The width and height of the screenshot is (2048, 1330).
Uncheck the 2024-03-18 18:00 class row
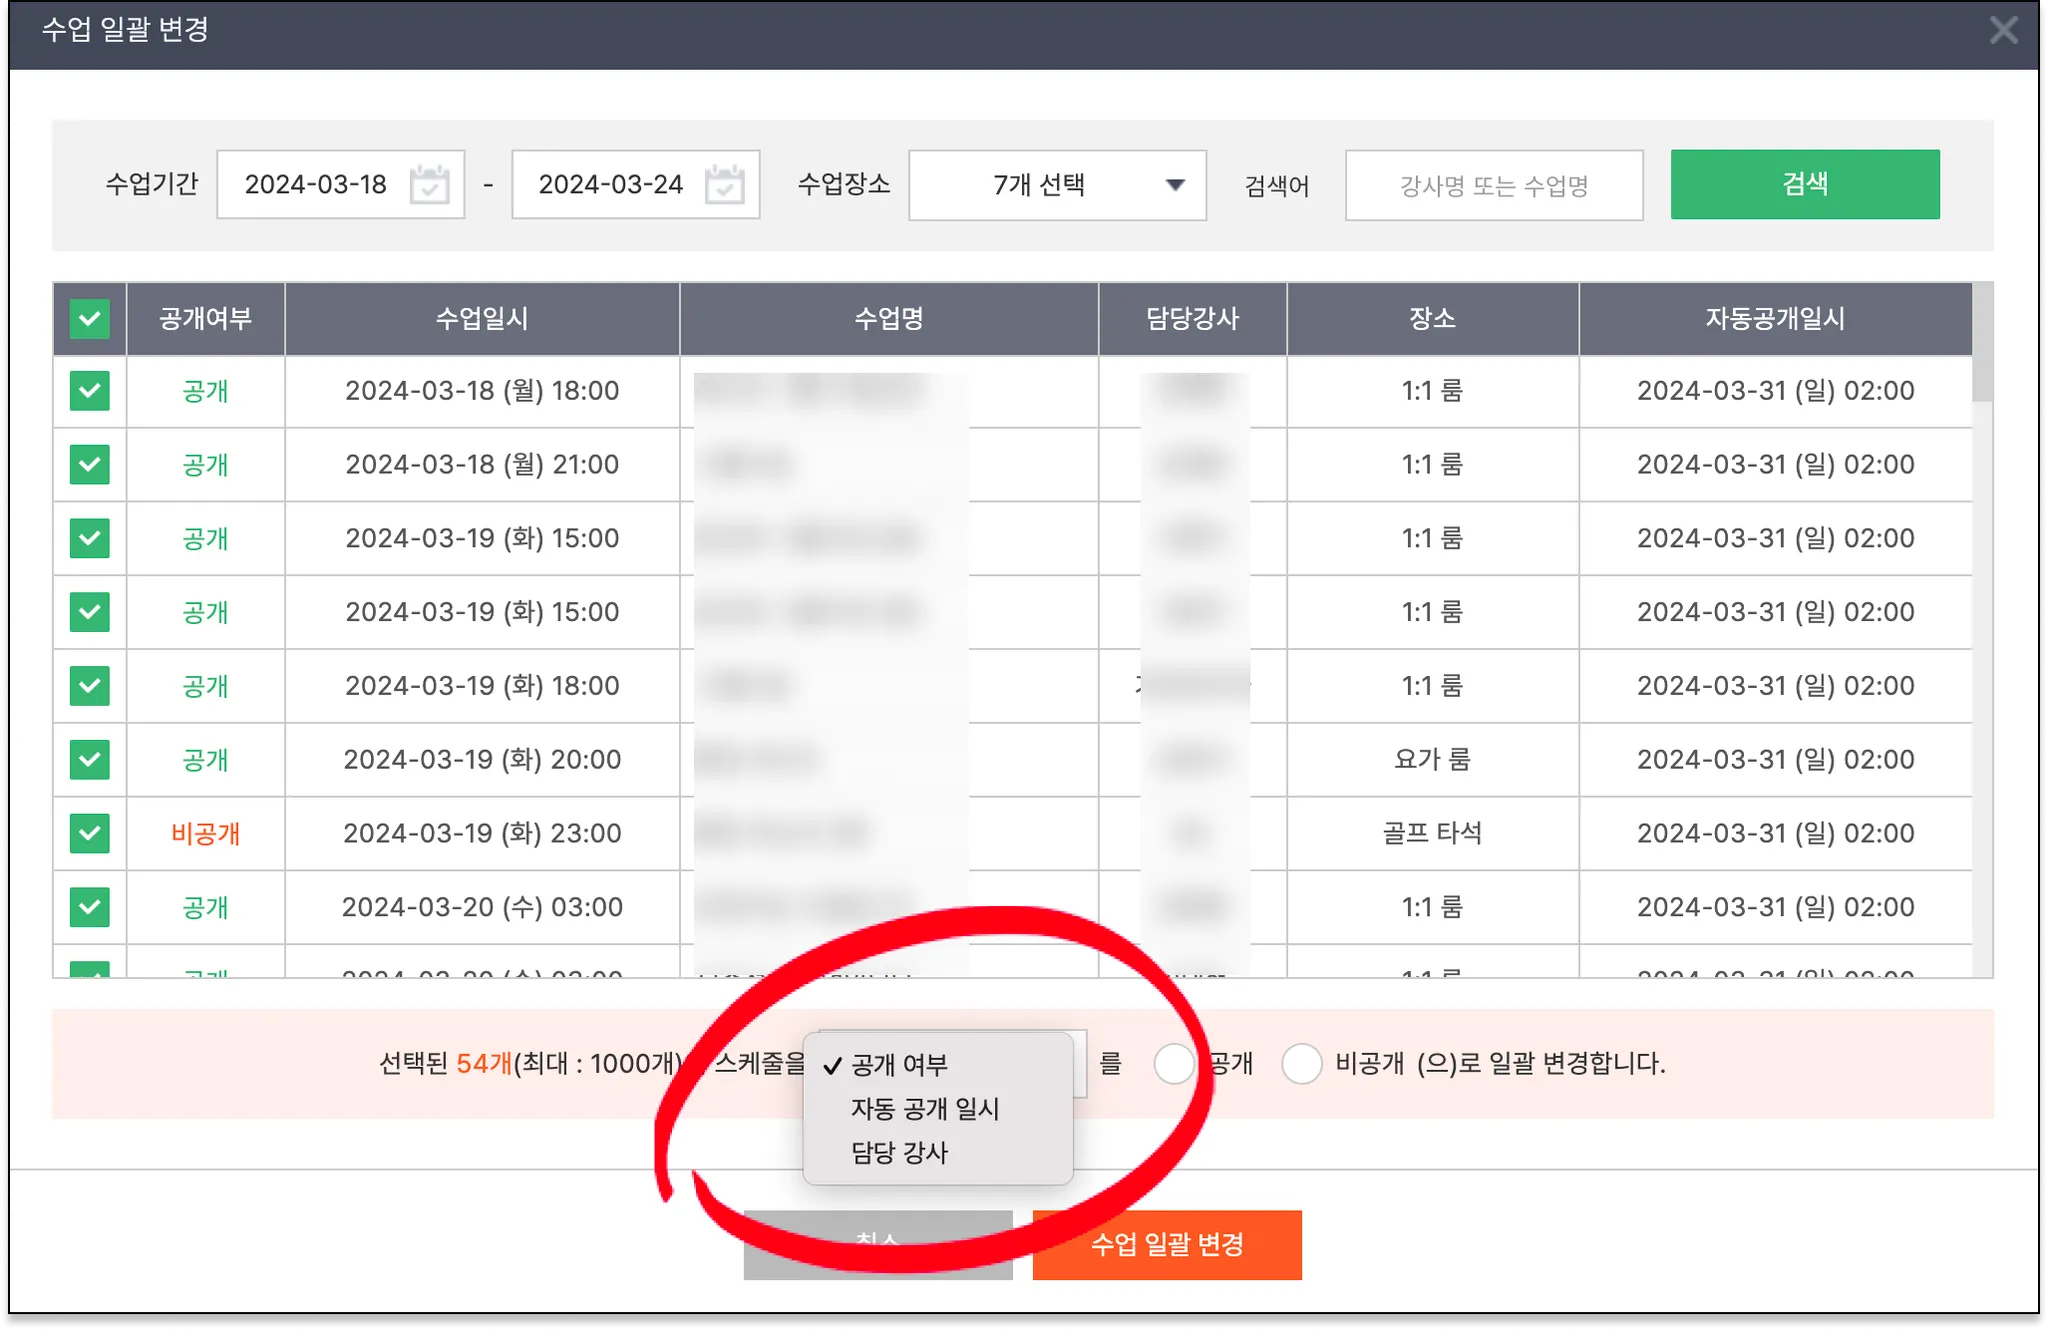coord(90,391)
